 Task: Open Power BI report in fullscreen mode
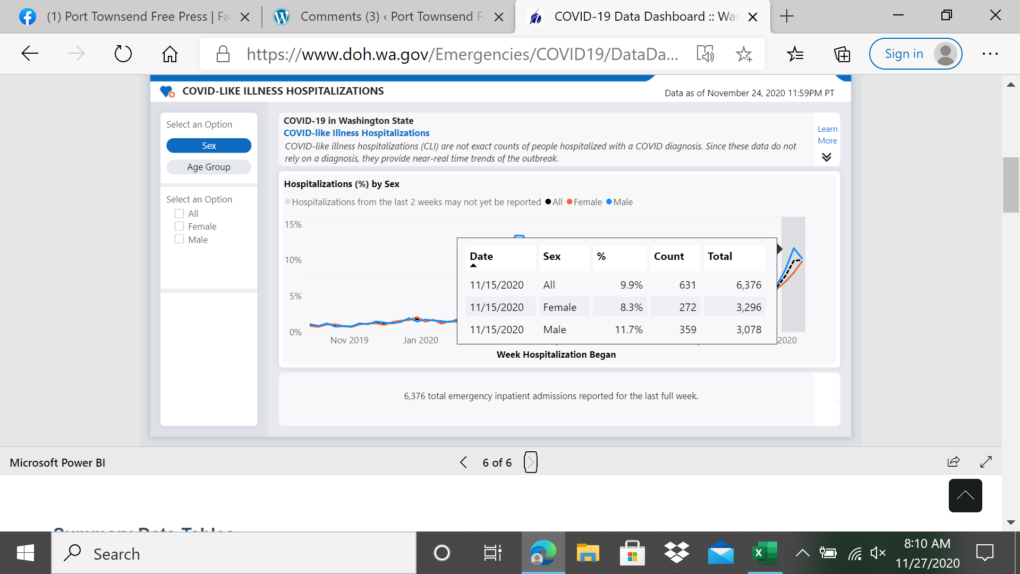986,462
